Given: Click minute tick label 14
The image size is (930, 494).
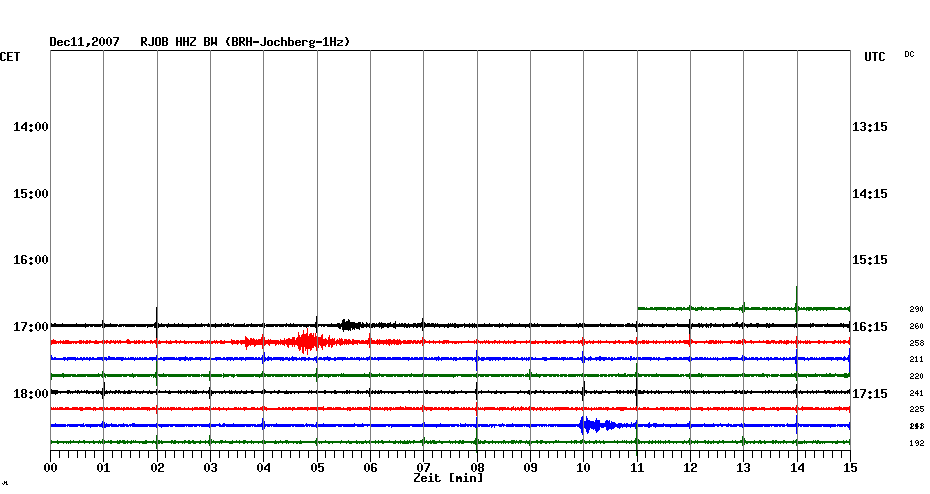Looking at the screenshot, I should (797, 467).
